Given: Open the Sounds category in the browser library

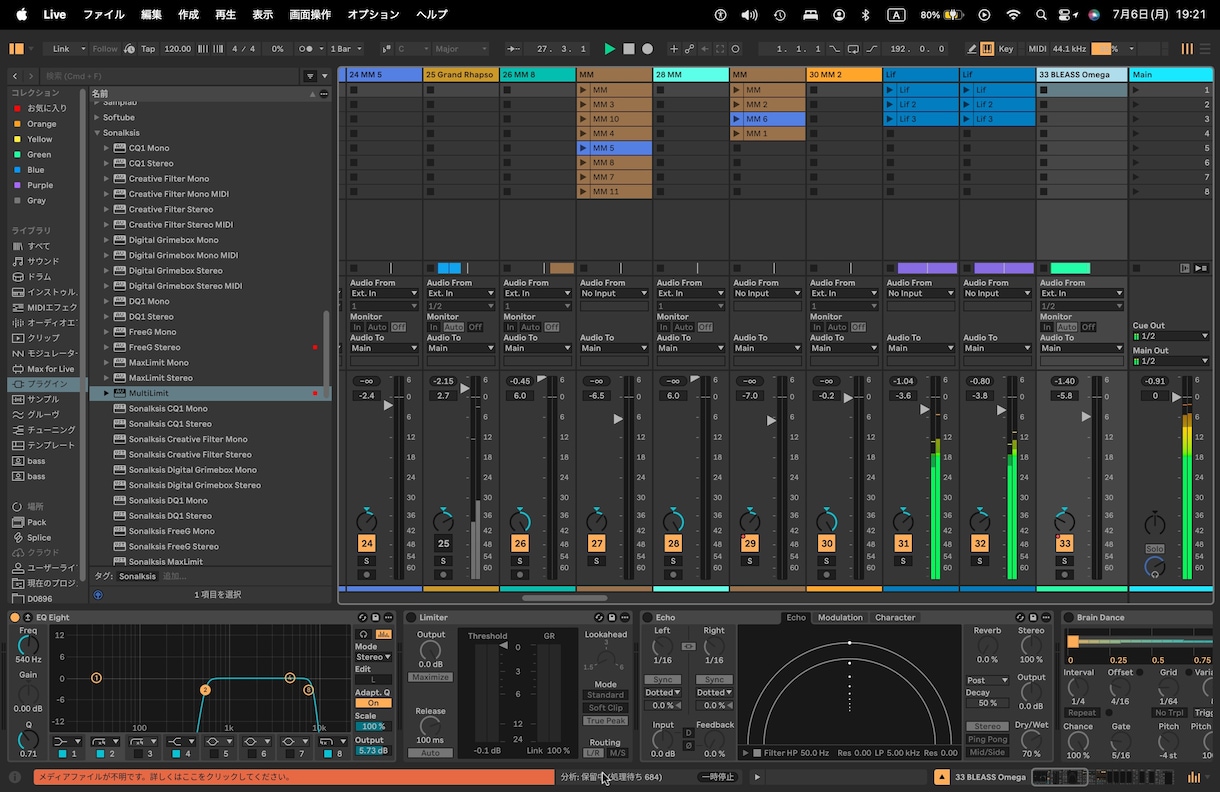Looking at the screenshot, I should pyautogui.click(x=43, y=261).
